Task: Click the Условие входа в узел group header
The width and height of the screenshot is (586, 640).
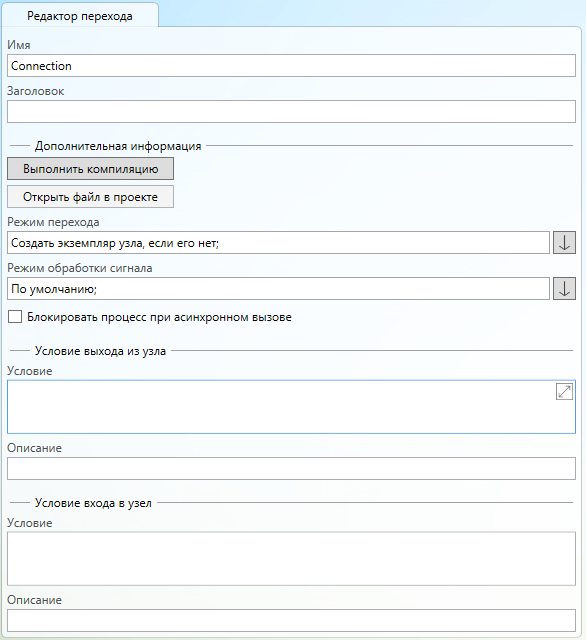Action: 93,503
